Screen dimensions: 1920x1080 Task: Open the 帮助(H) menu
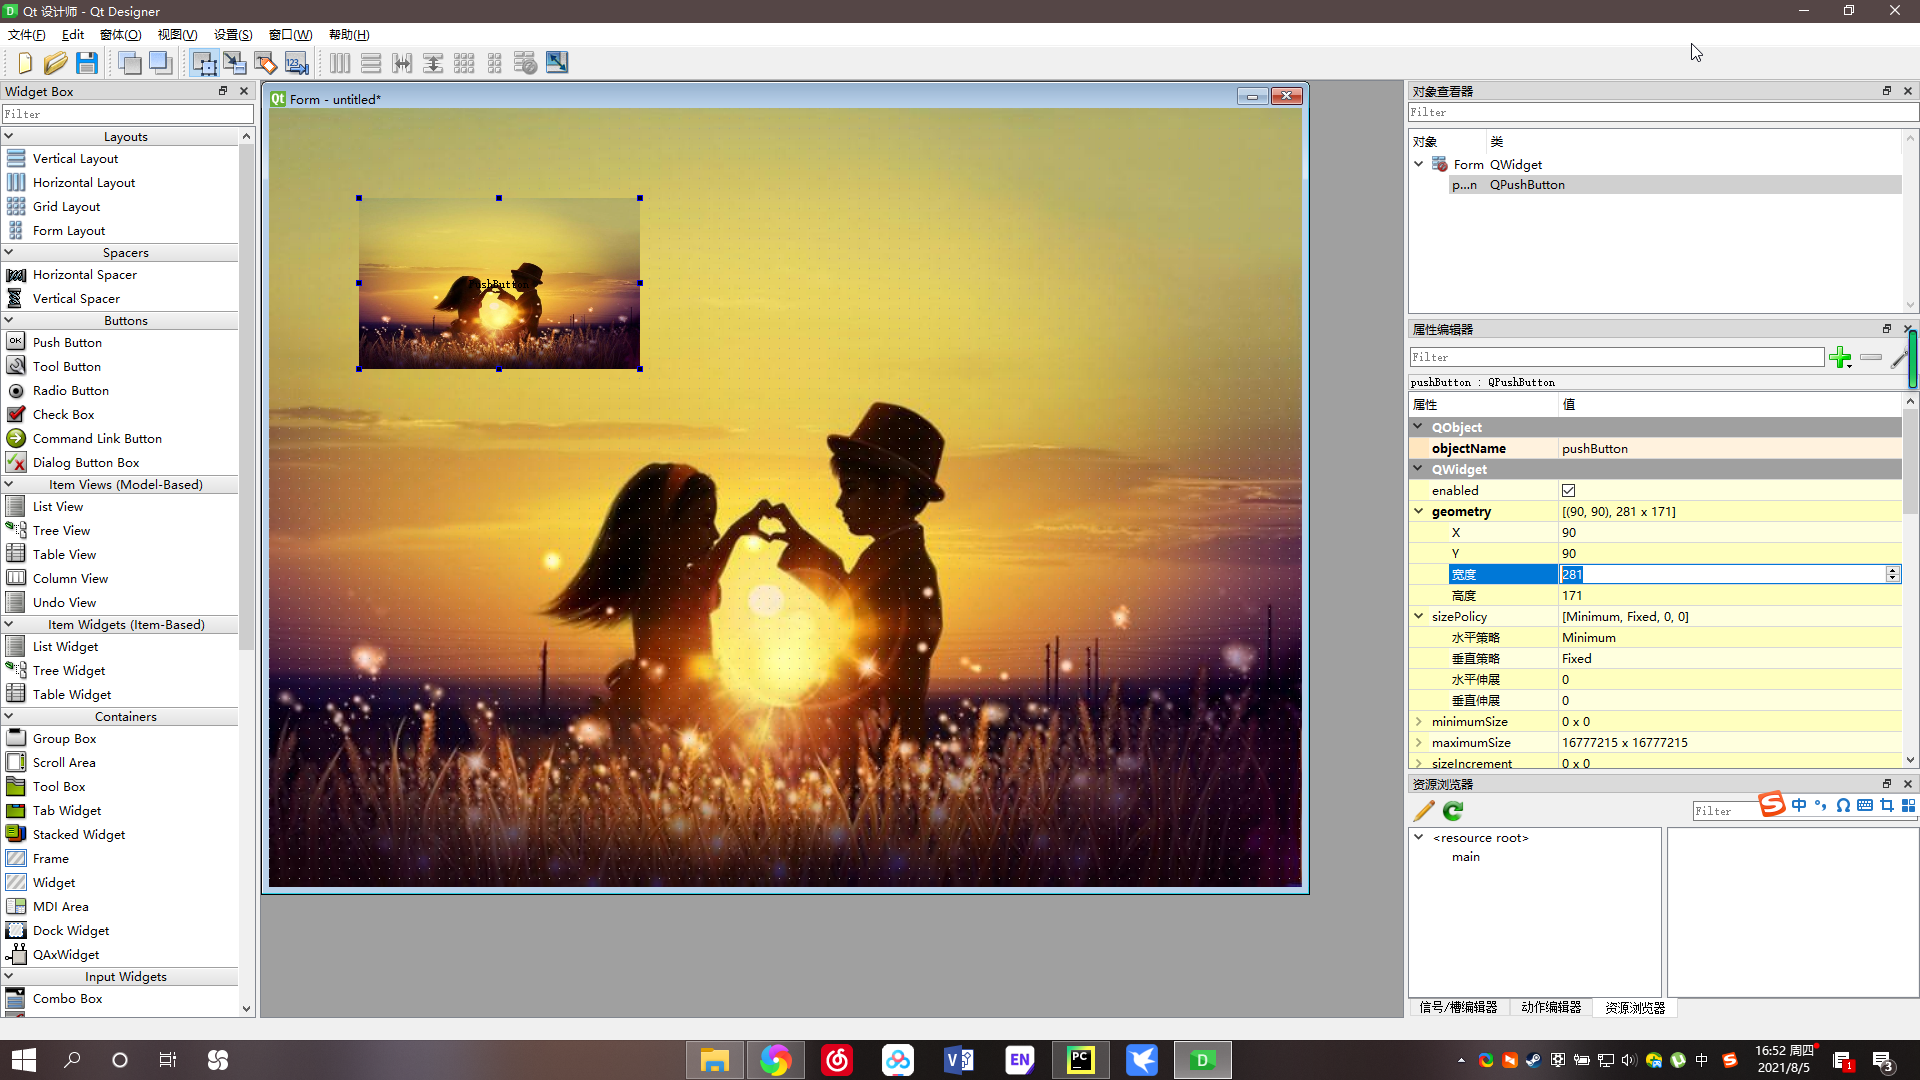pos(349,35)
